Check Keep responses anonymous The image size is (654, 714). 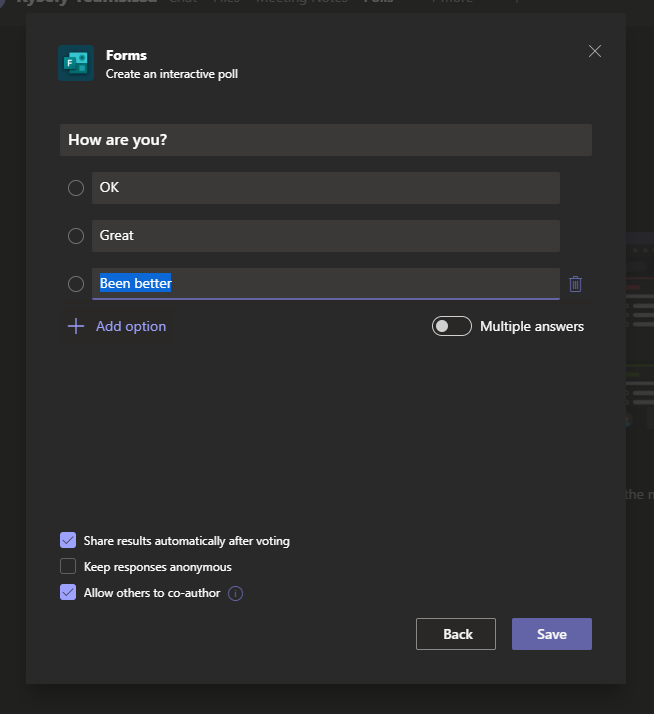[x=68, y=566]
